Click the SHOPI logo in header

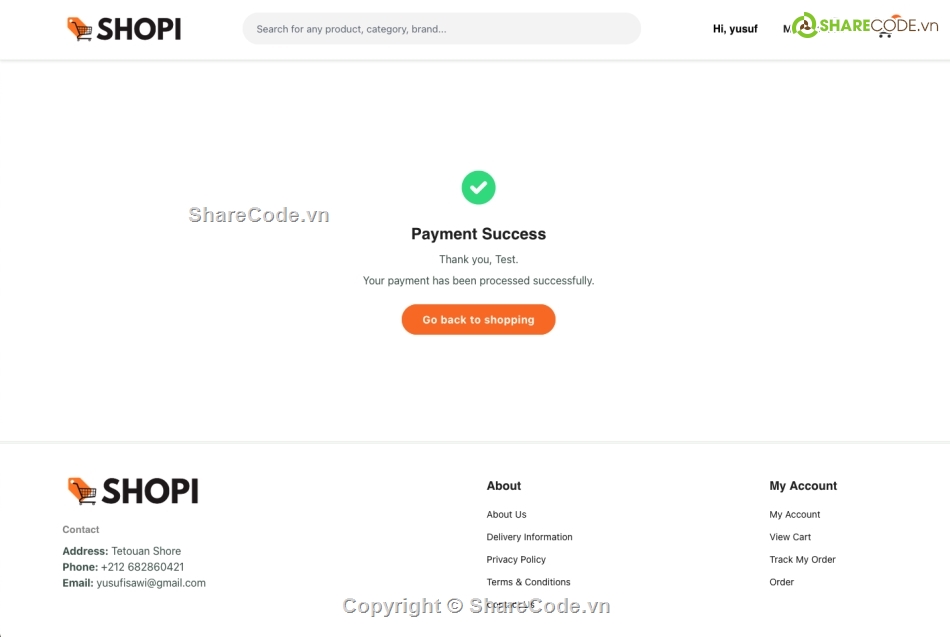[x=124, y=28]
